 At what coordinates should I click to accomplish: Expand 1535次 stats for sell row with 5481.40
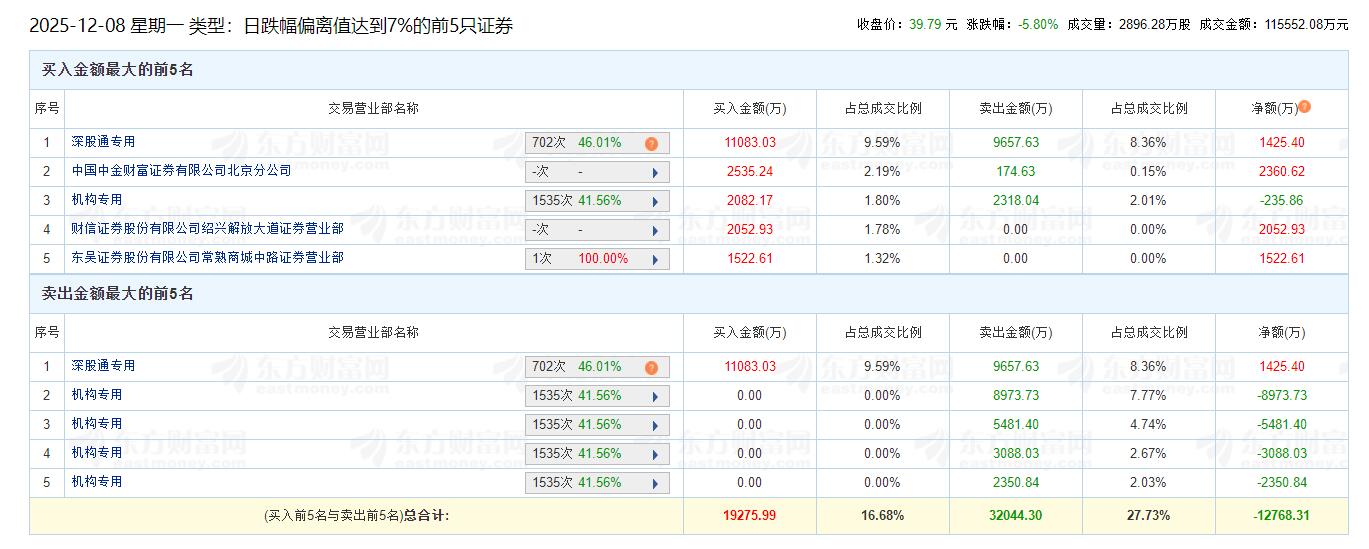[x=597, y=425]
